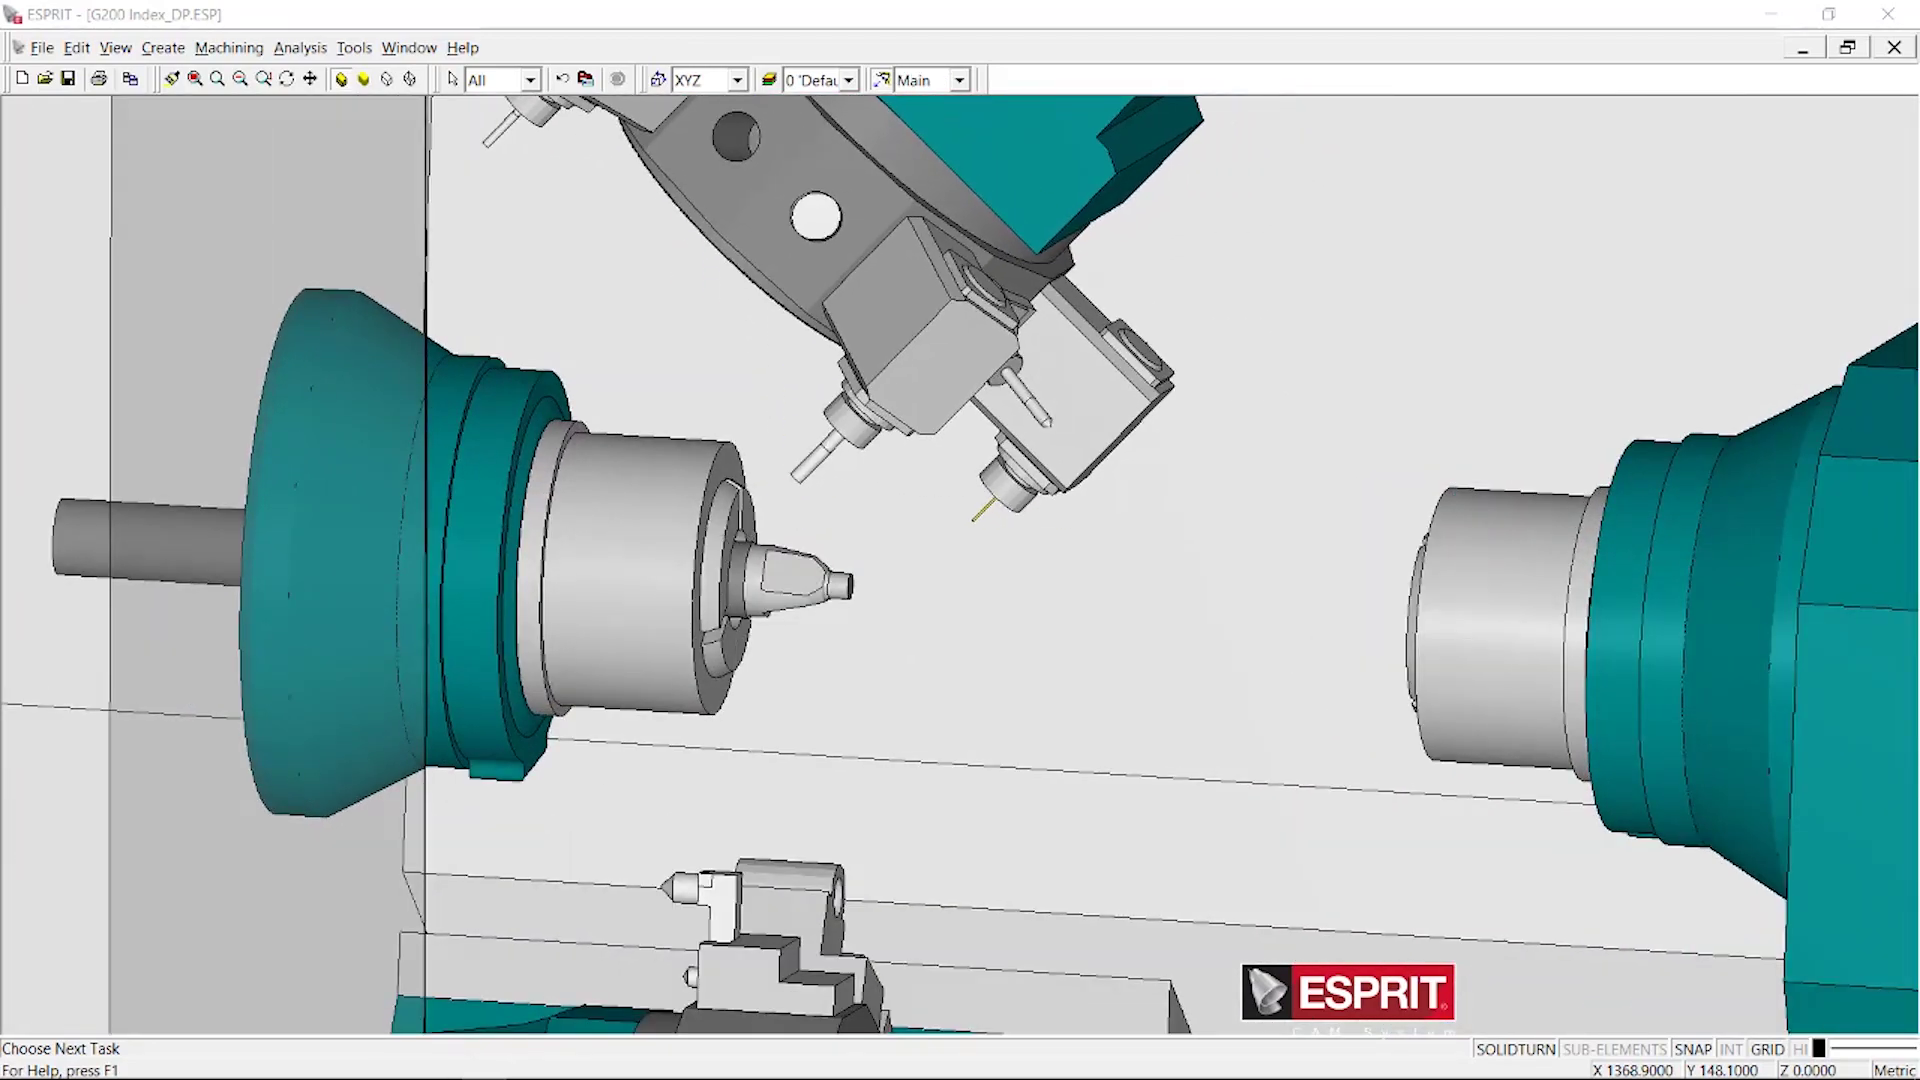Click the black color swatch in status bar
The image size is (1920, 1080).
(1819, 1048)
